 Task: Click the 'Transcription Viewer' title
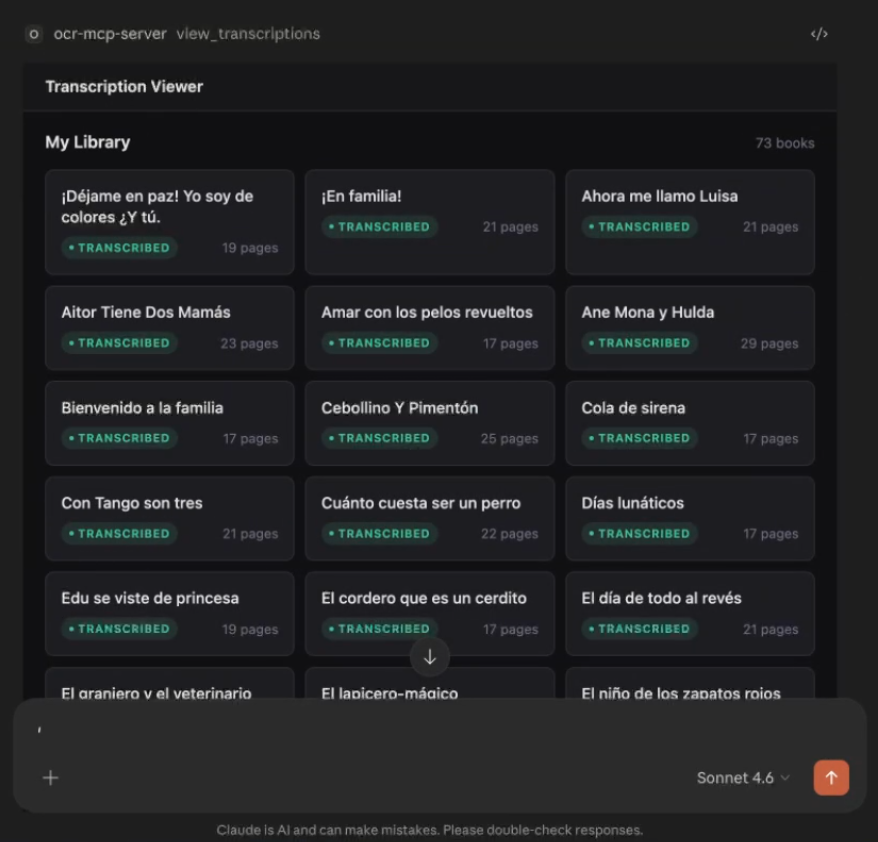coord(124,87)
